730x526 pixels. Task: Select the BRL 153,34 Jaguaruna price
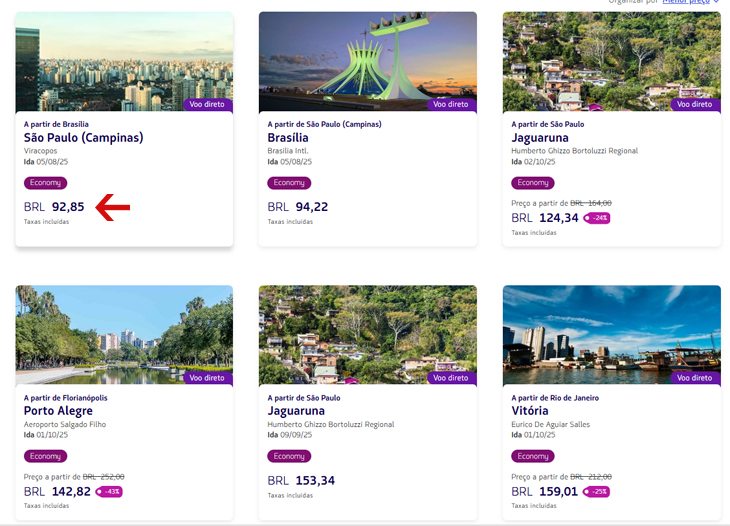click(x=301, y=480)
